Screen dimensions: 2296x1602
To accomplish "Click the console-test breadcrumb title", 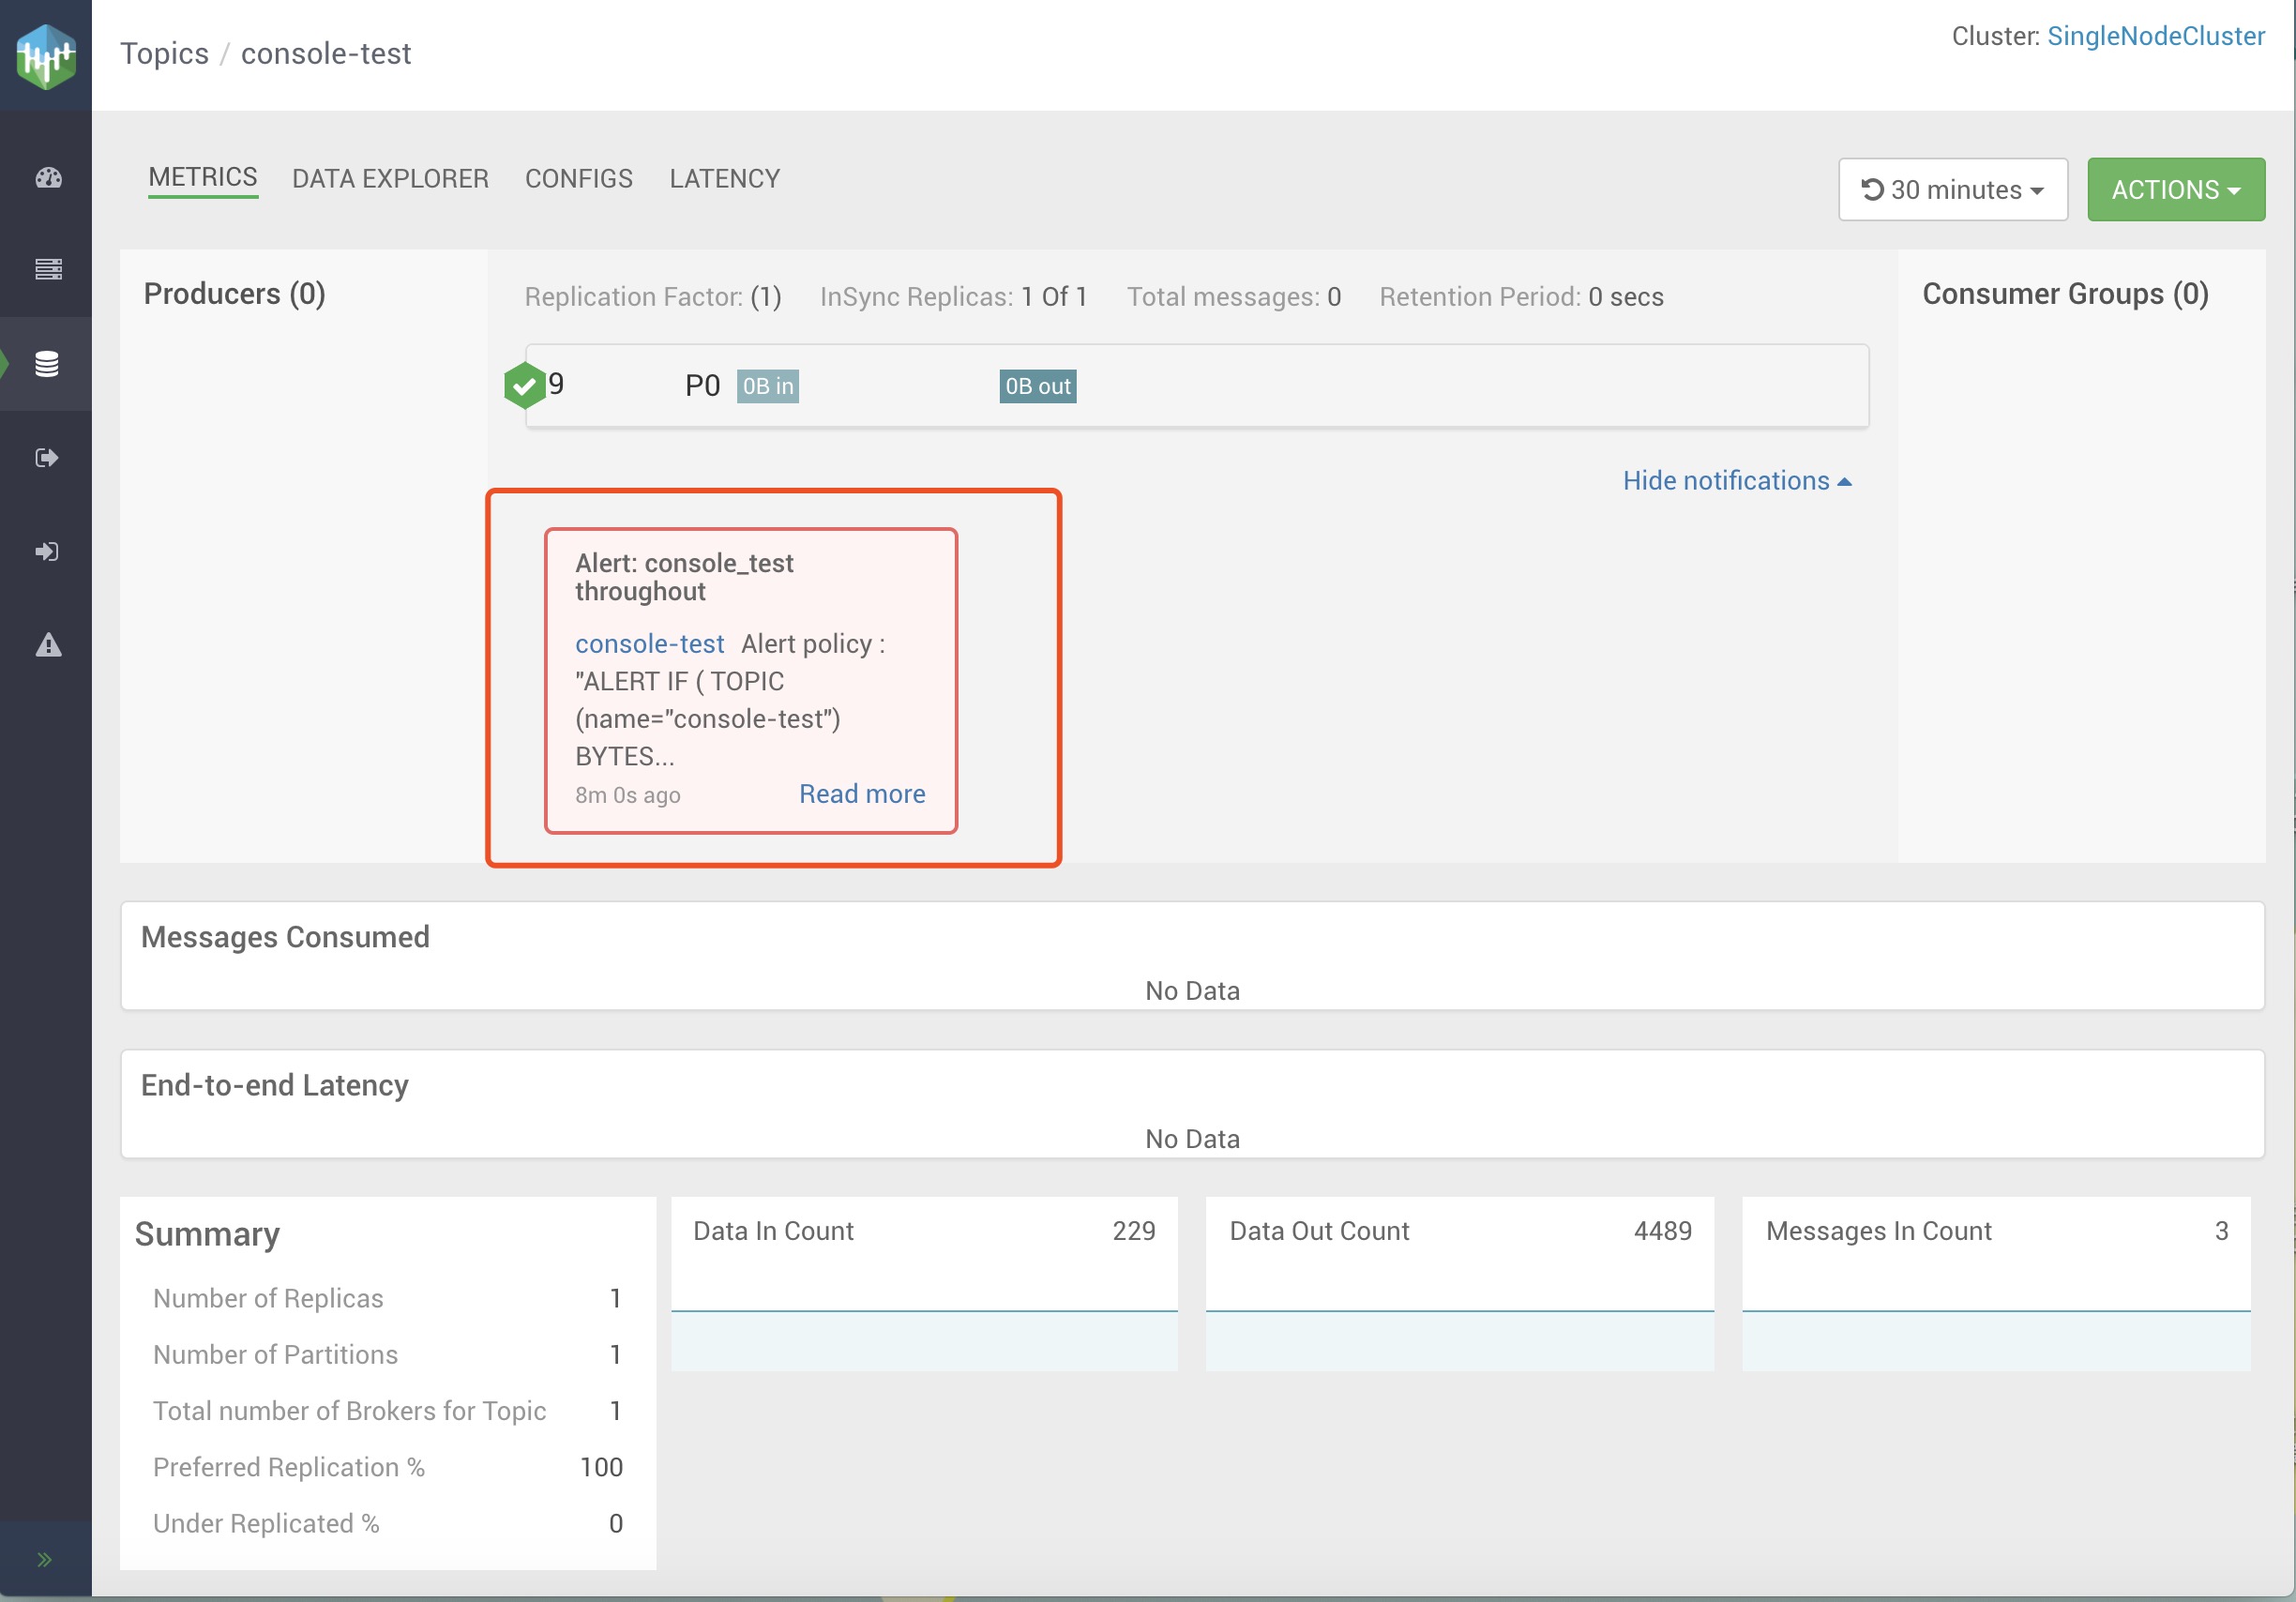I will coord(326,53).
